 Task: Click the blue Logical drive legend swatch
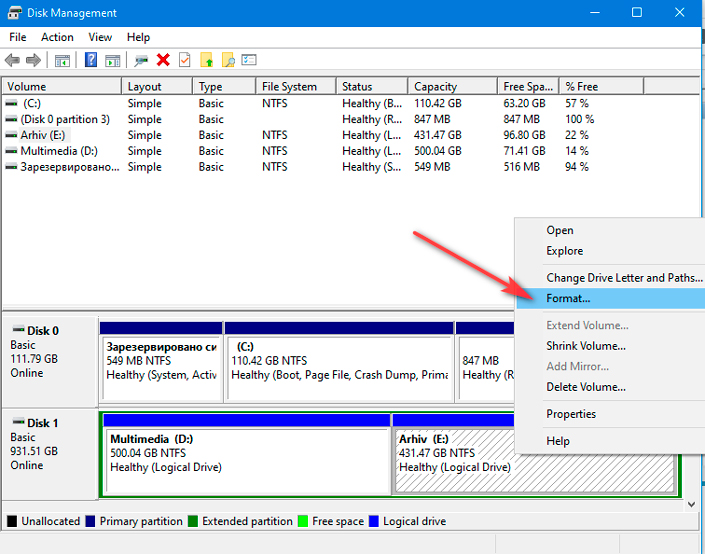(374, 521)
